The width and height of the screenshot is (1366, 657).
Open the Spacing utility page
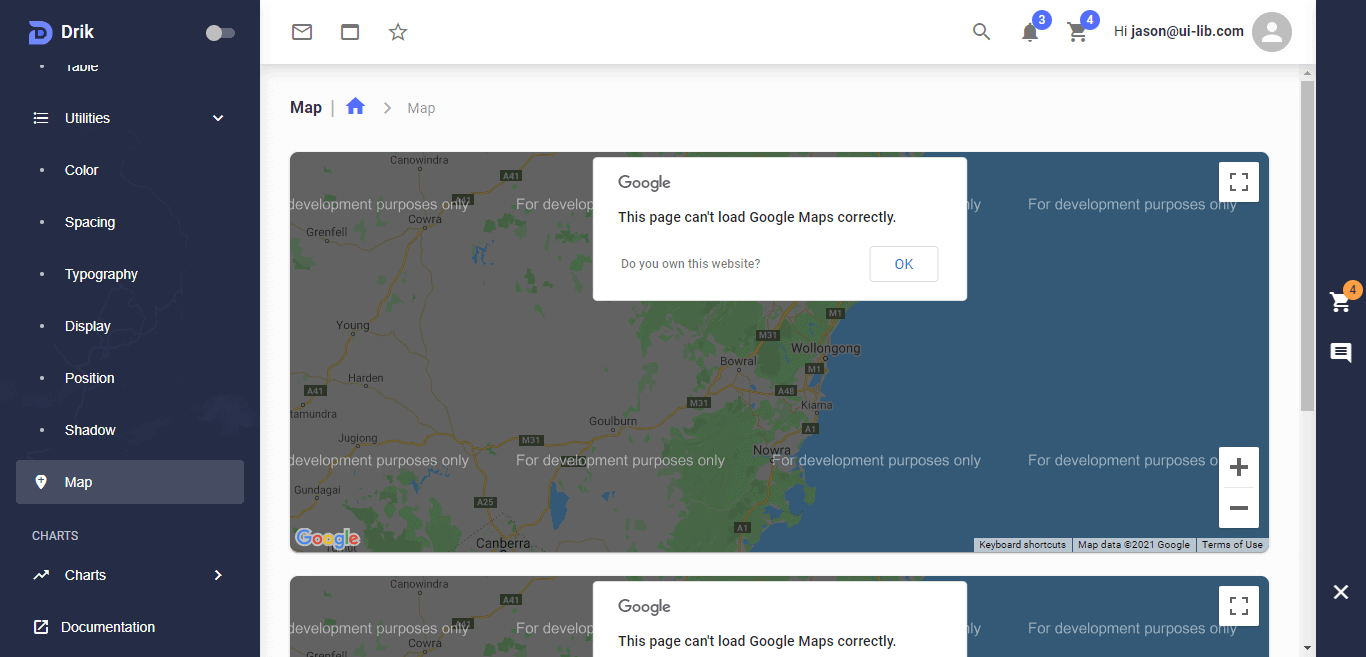90,222
